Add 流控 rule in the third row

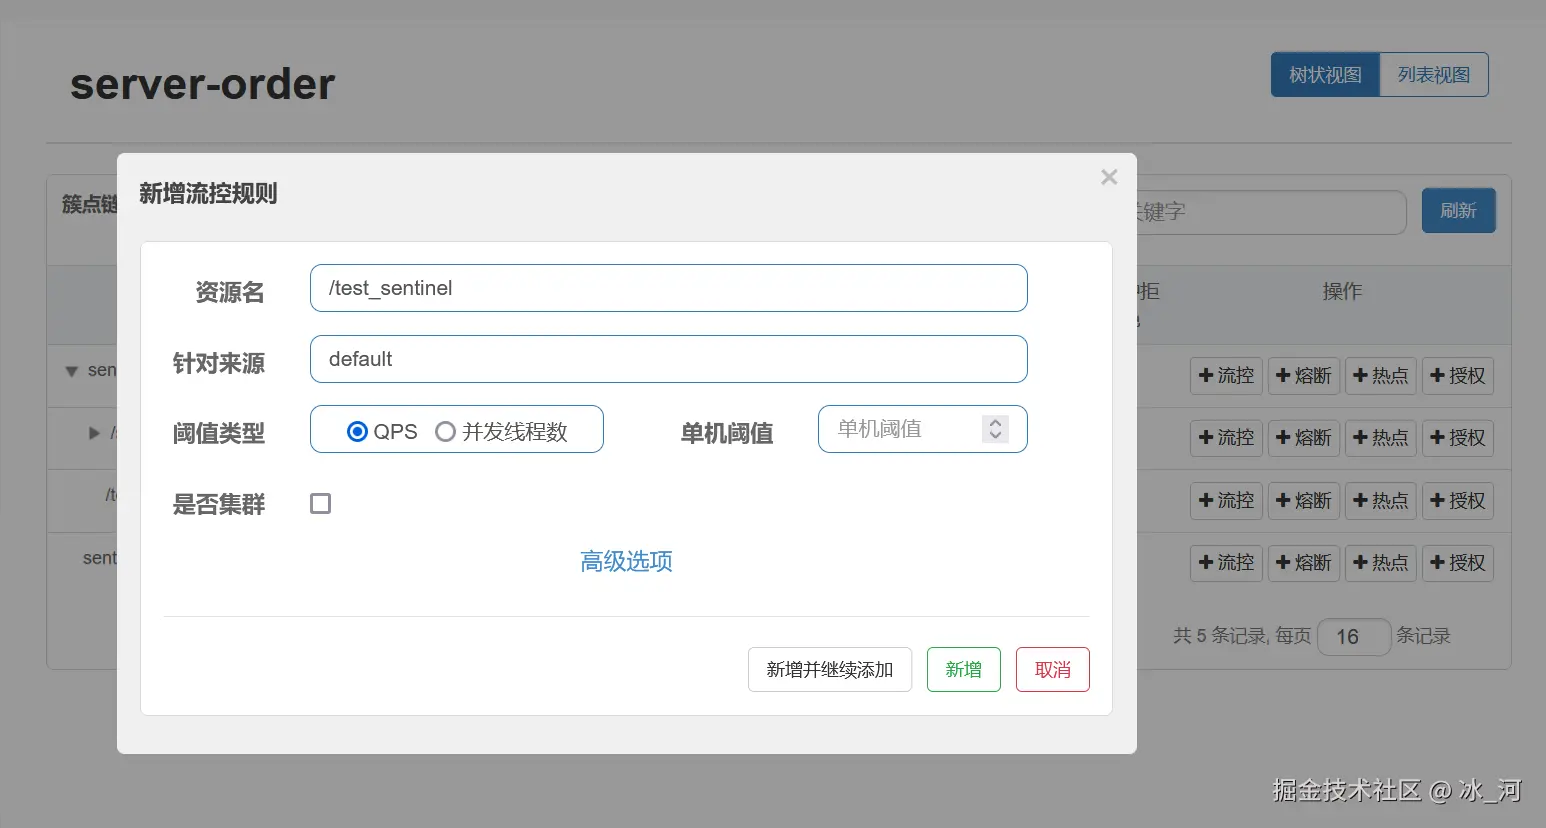click(1227, 501)
